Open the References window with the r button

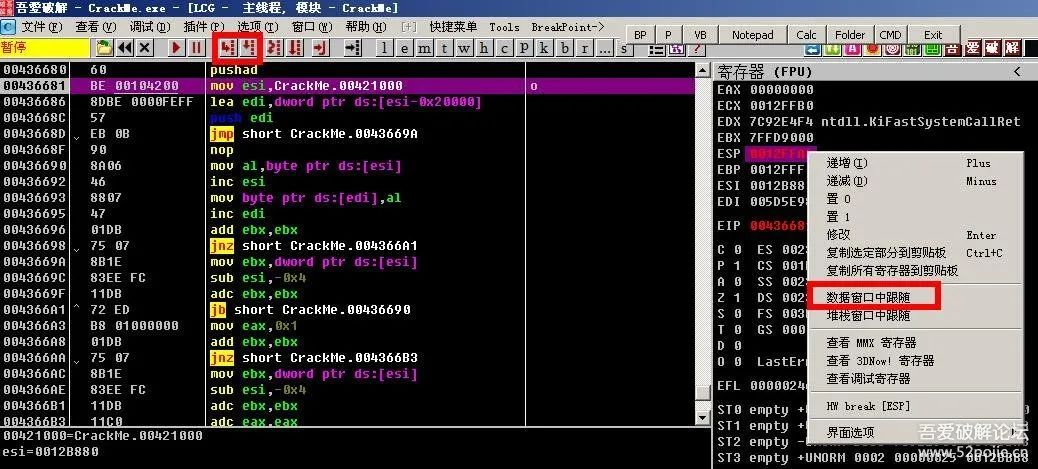[x=585, y=48]
